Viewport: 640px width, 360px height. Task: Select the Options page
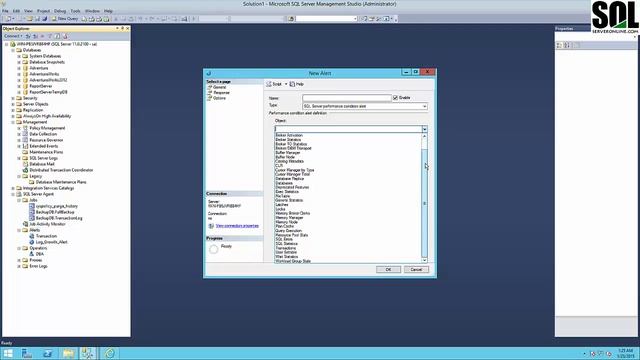(219, 98)
